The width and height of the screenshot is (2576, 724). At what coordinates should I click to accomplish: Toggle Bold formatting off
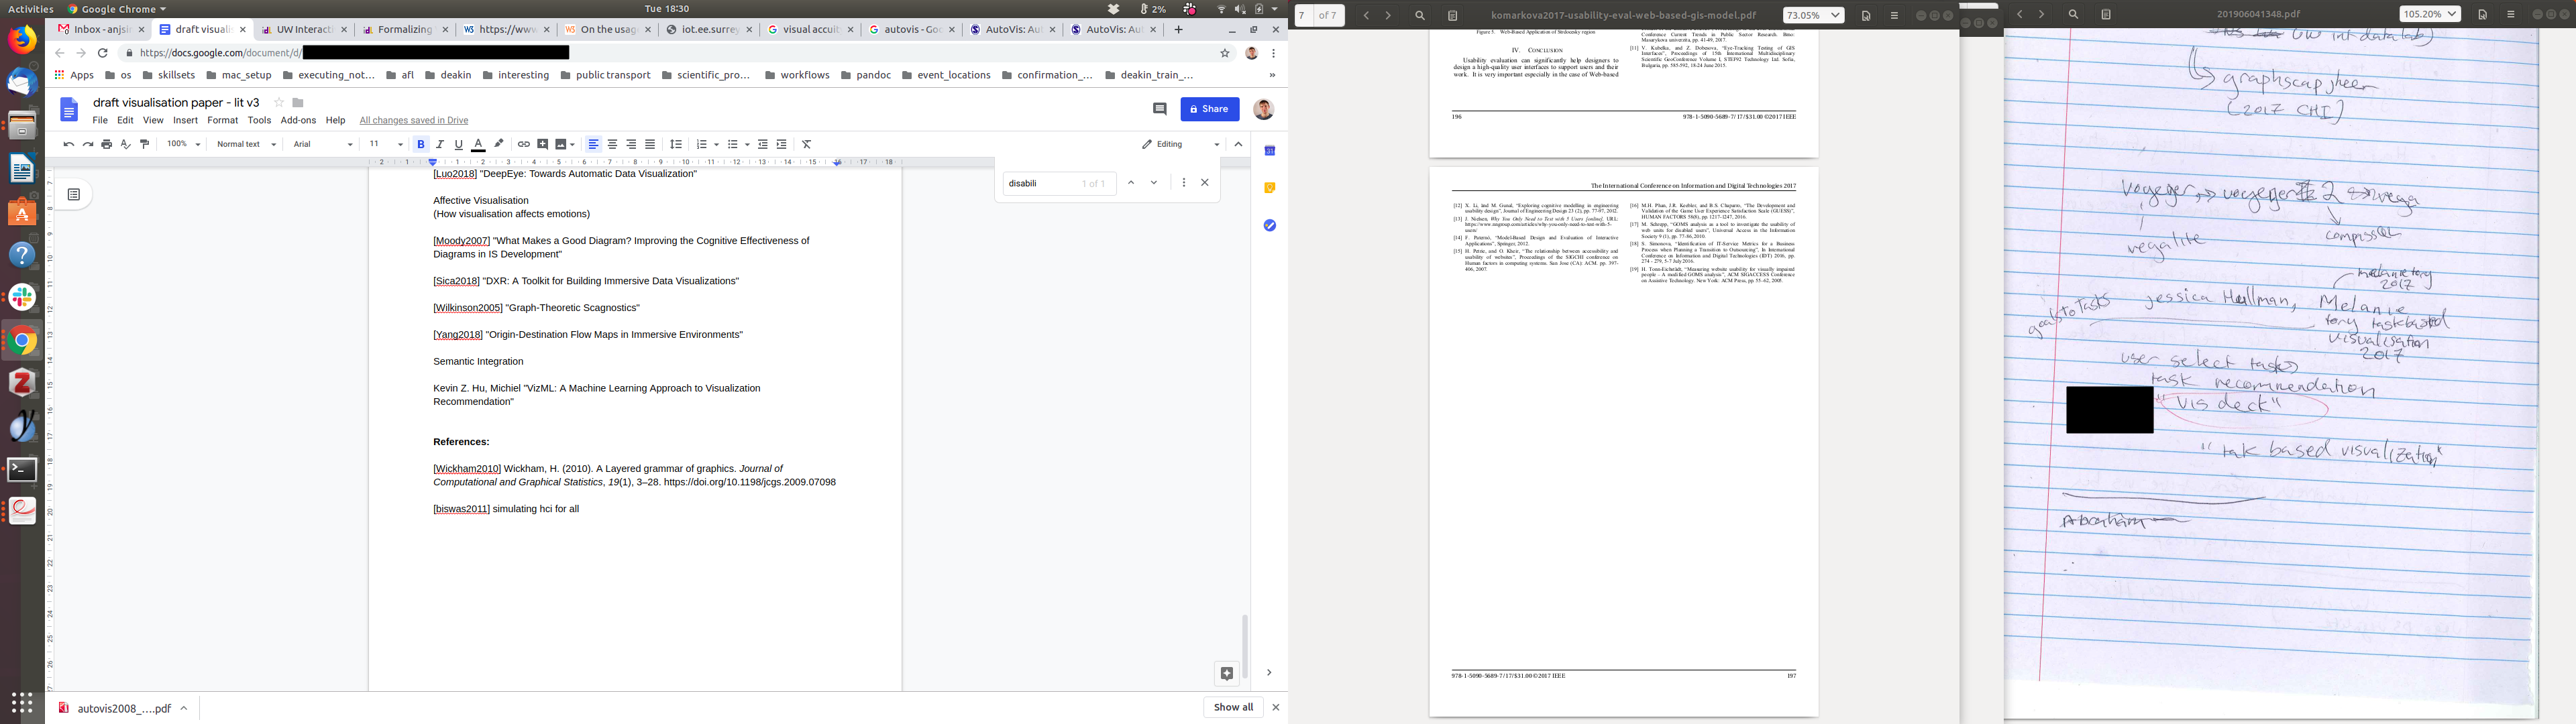pos(420,144)
